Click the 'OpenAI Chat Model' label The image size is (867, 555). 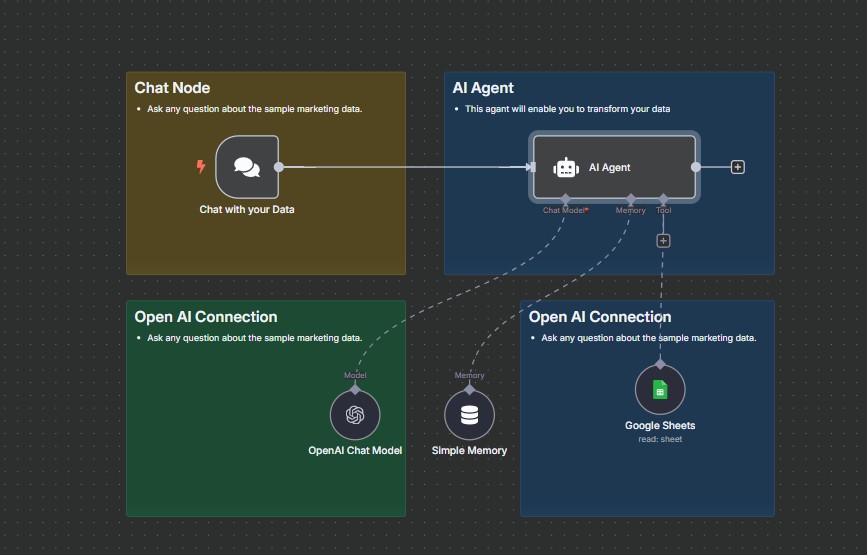[x=355, y=451]
